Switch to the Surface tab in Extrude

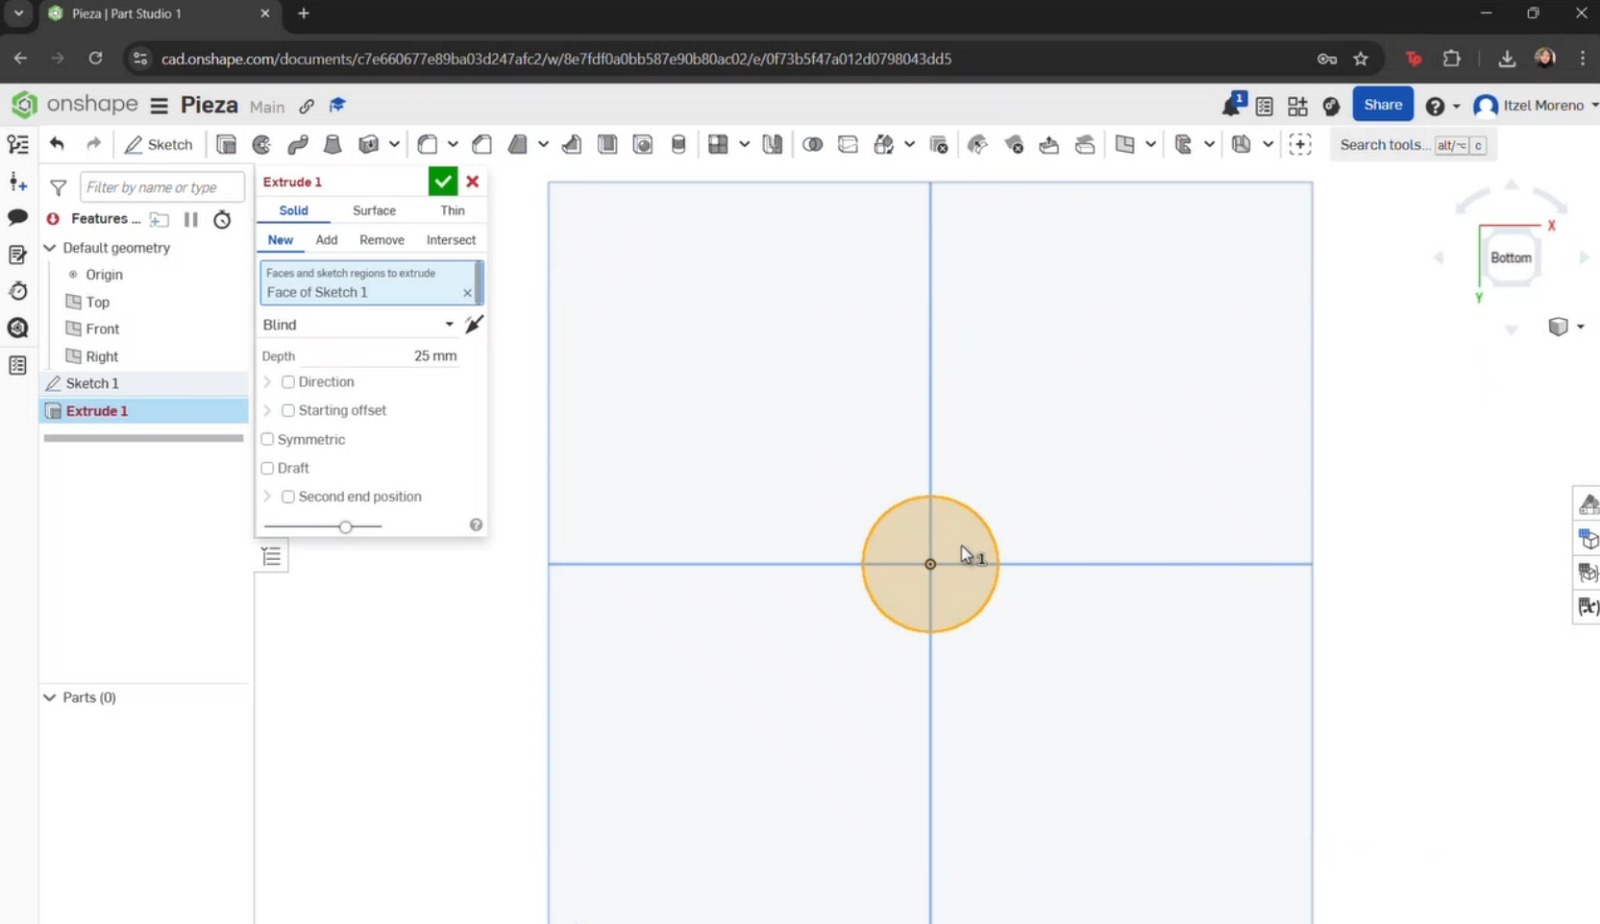click(373, 210)
